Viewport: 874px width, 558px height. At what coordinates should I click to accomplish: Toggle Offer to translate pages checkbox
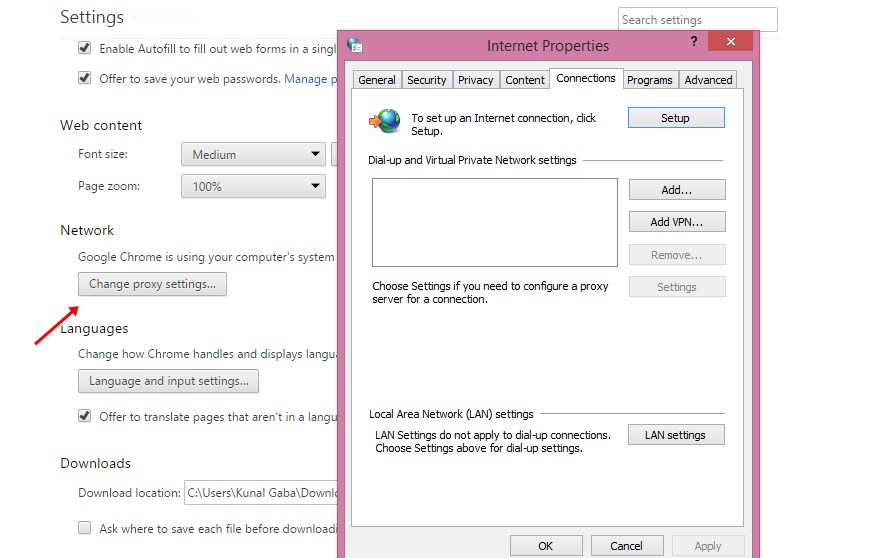tap(85, 415)
